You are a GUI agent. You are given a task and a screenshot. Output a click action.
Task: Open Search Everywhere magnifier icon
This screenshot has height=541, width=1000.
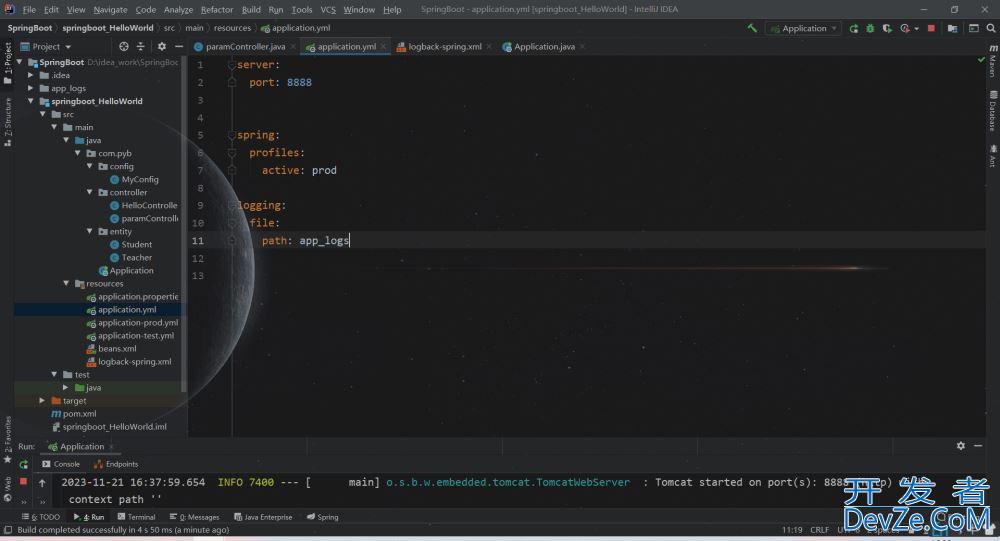point(990,28)
